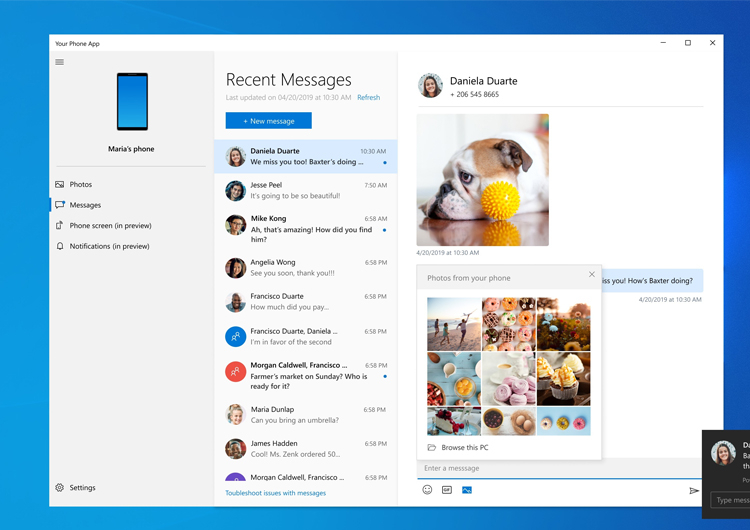Image resolution: width=750 pixels, height=530 pixels.
Task: Open Photos in the sidebar
Action: [x=80, y=185]
